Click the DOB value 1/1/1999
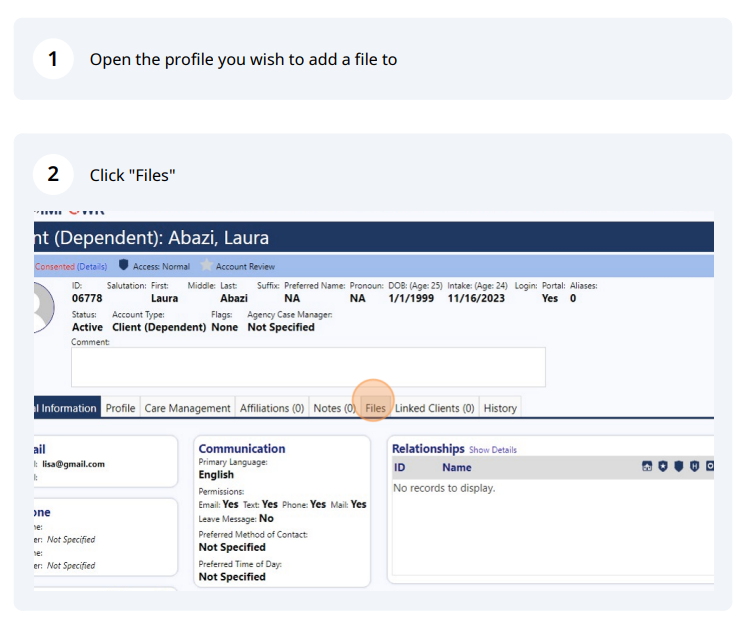 point(411,298)
